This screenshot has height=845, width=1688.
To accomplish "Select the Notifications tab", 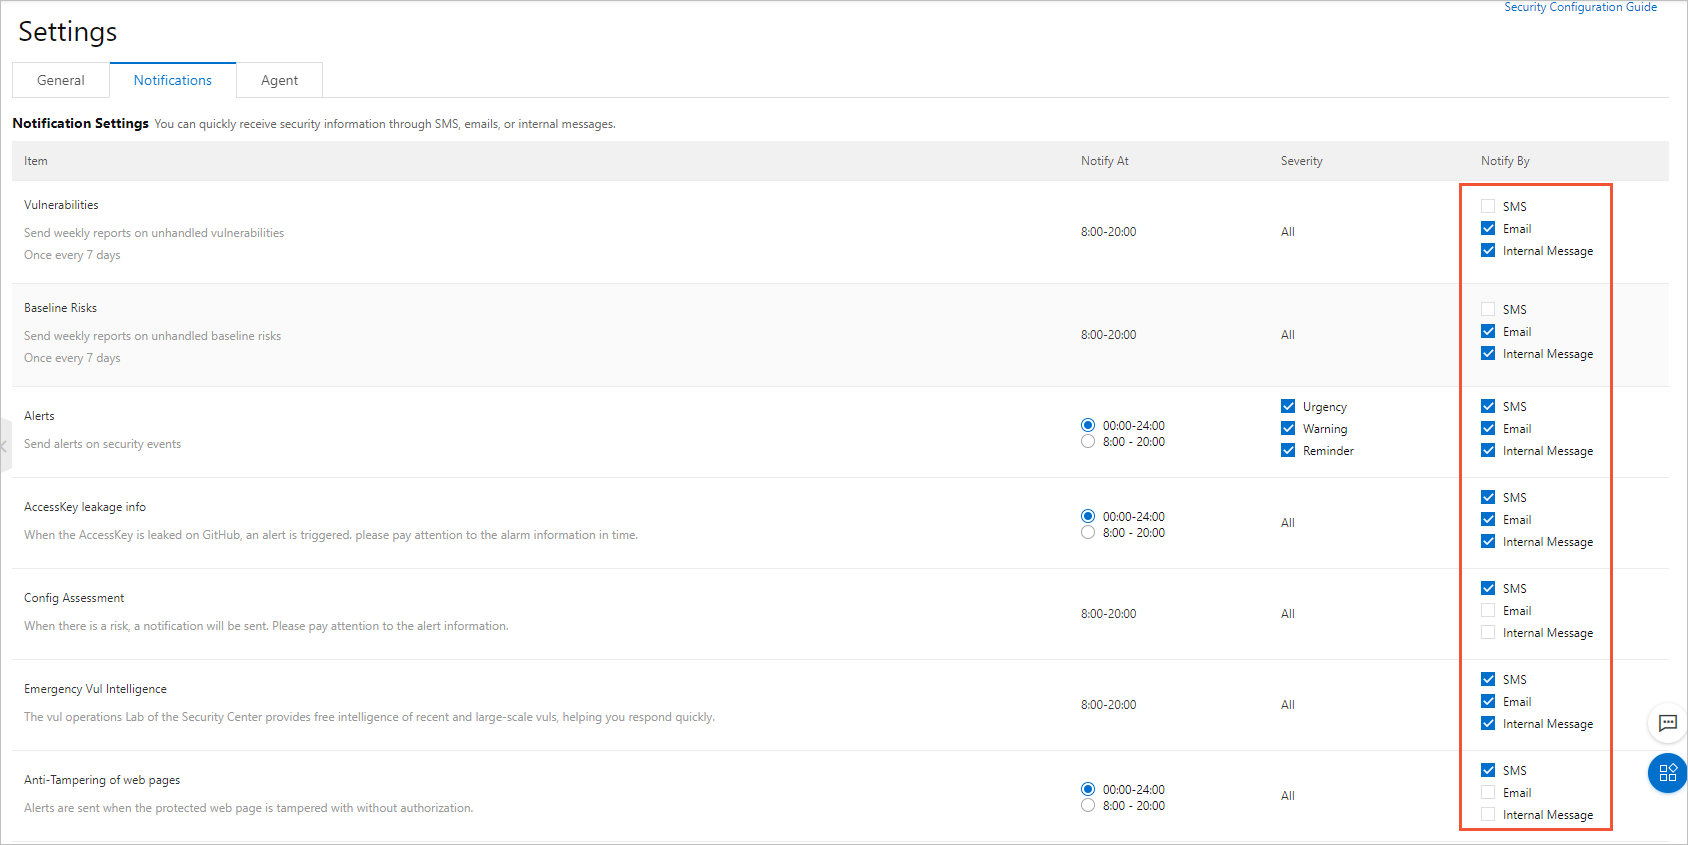I will click(x=173, y=80).
